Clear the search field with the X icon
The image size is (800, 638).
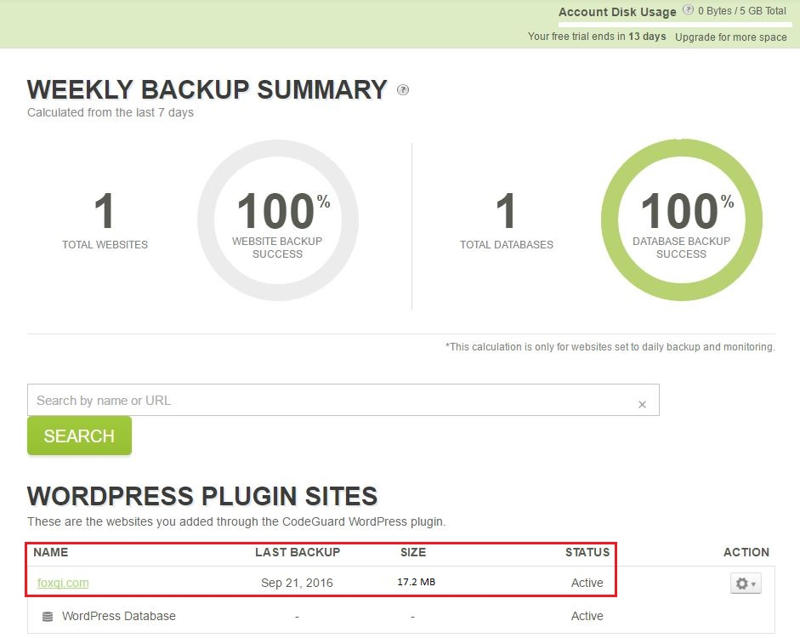[642, 404]
